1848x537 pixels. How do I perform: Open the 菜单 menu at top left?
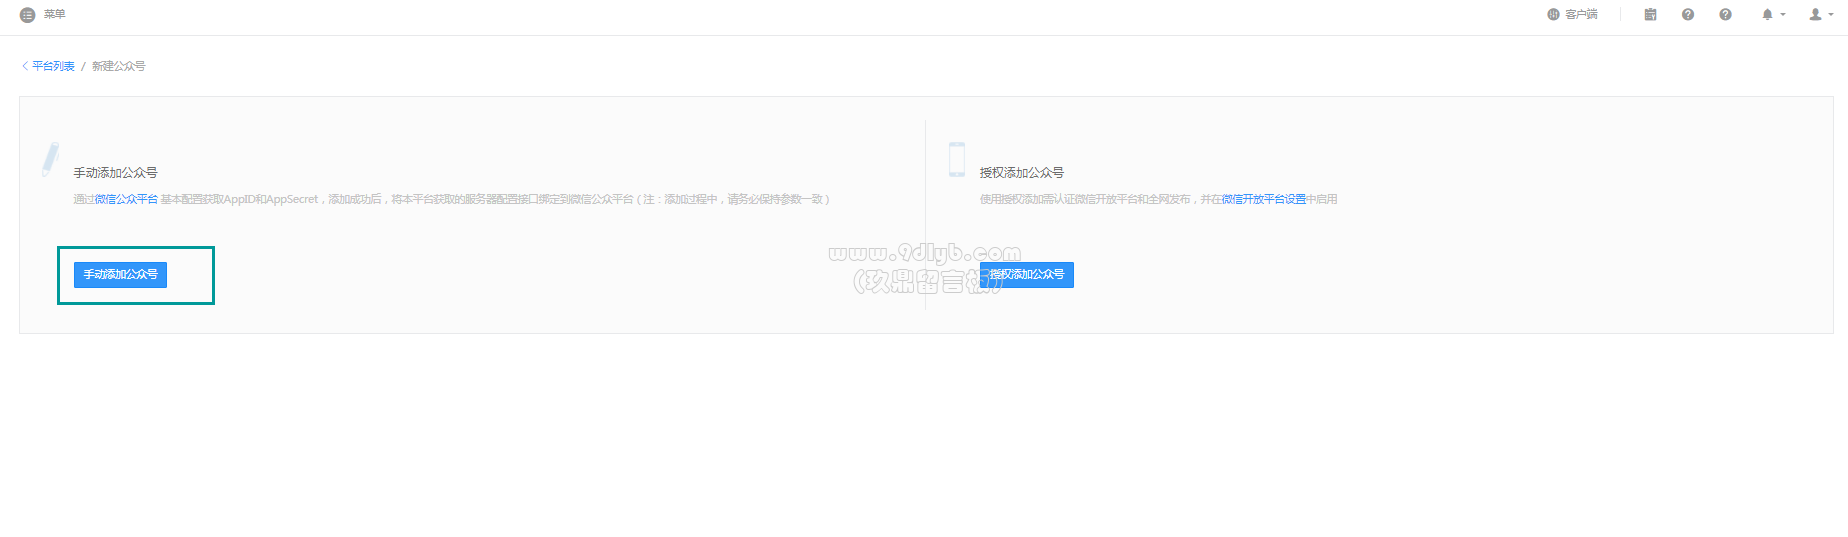[x=42, y=15]
